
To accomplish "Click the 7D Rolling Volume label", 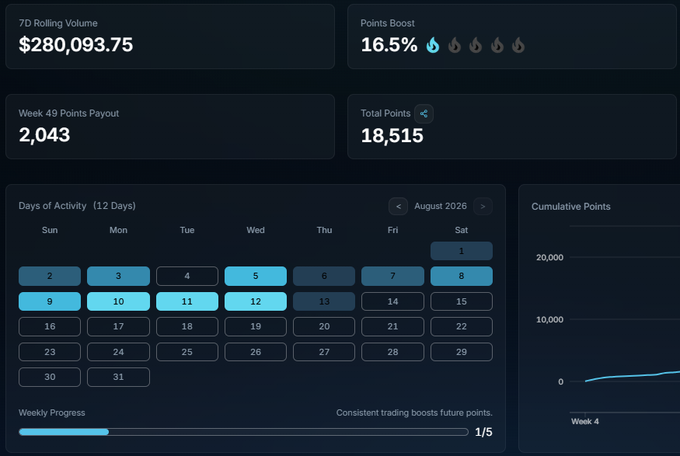I will (58, 23).
